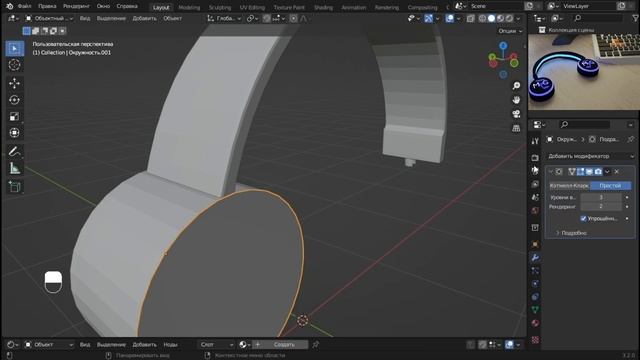This screenshot has height=360, width=640.
Task: Click the pan hand navigation icon
Action: pos(516,100)
